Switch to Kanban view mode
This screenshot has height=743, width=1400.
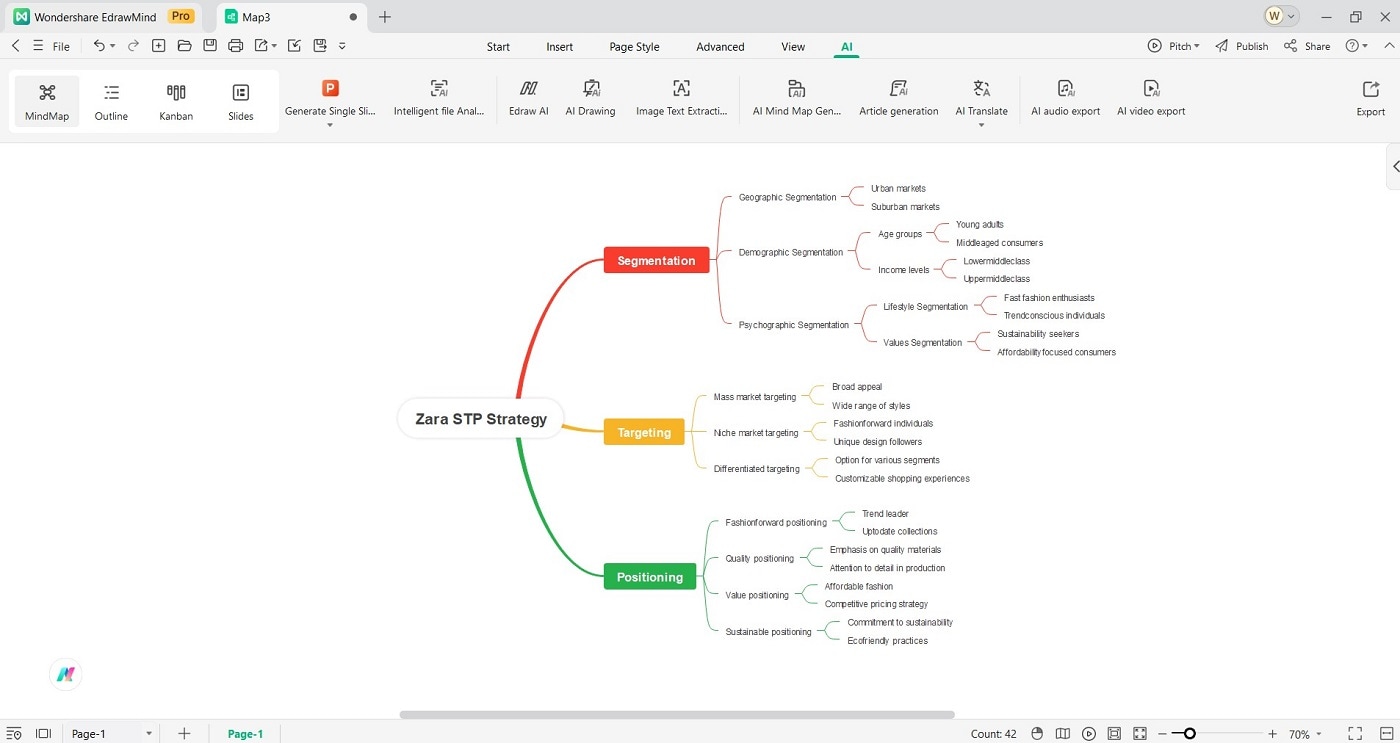176,102
